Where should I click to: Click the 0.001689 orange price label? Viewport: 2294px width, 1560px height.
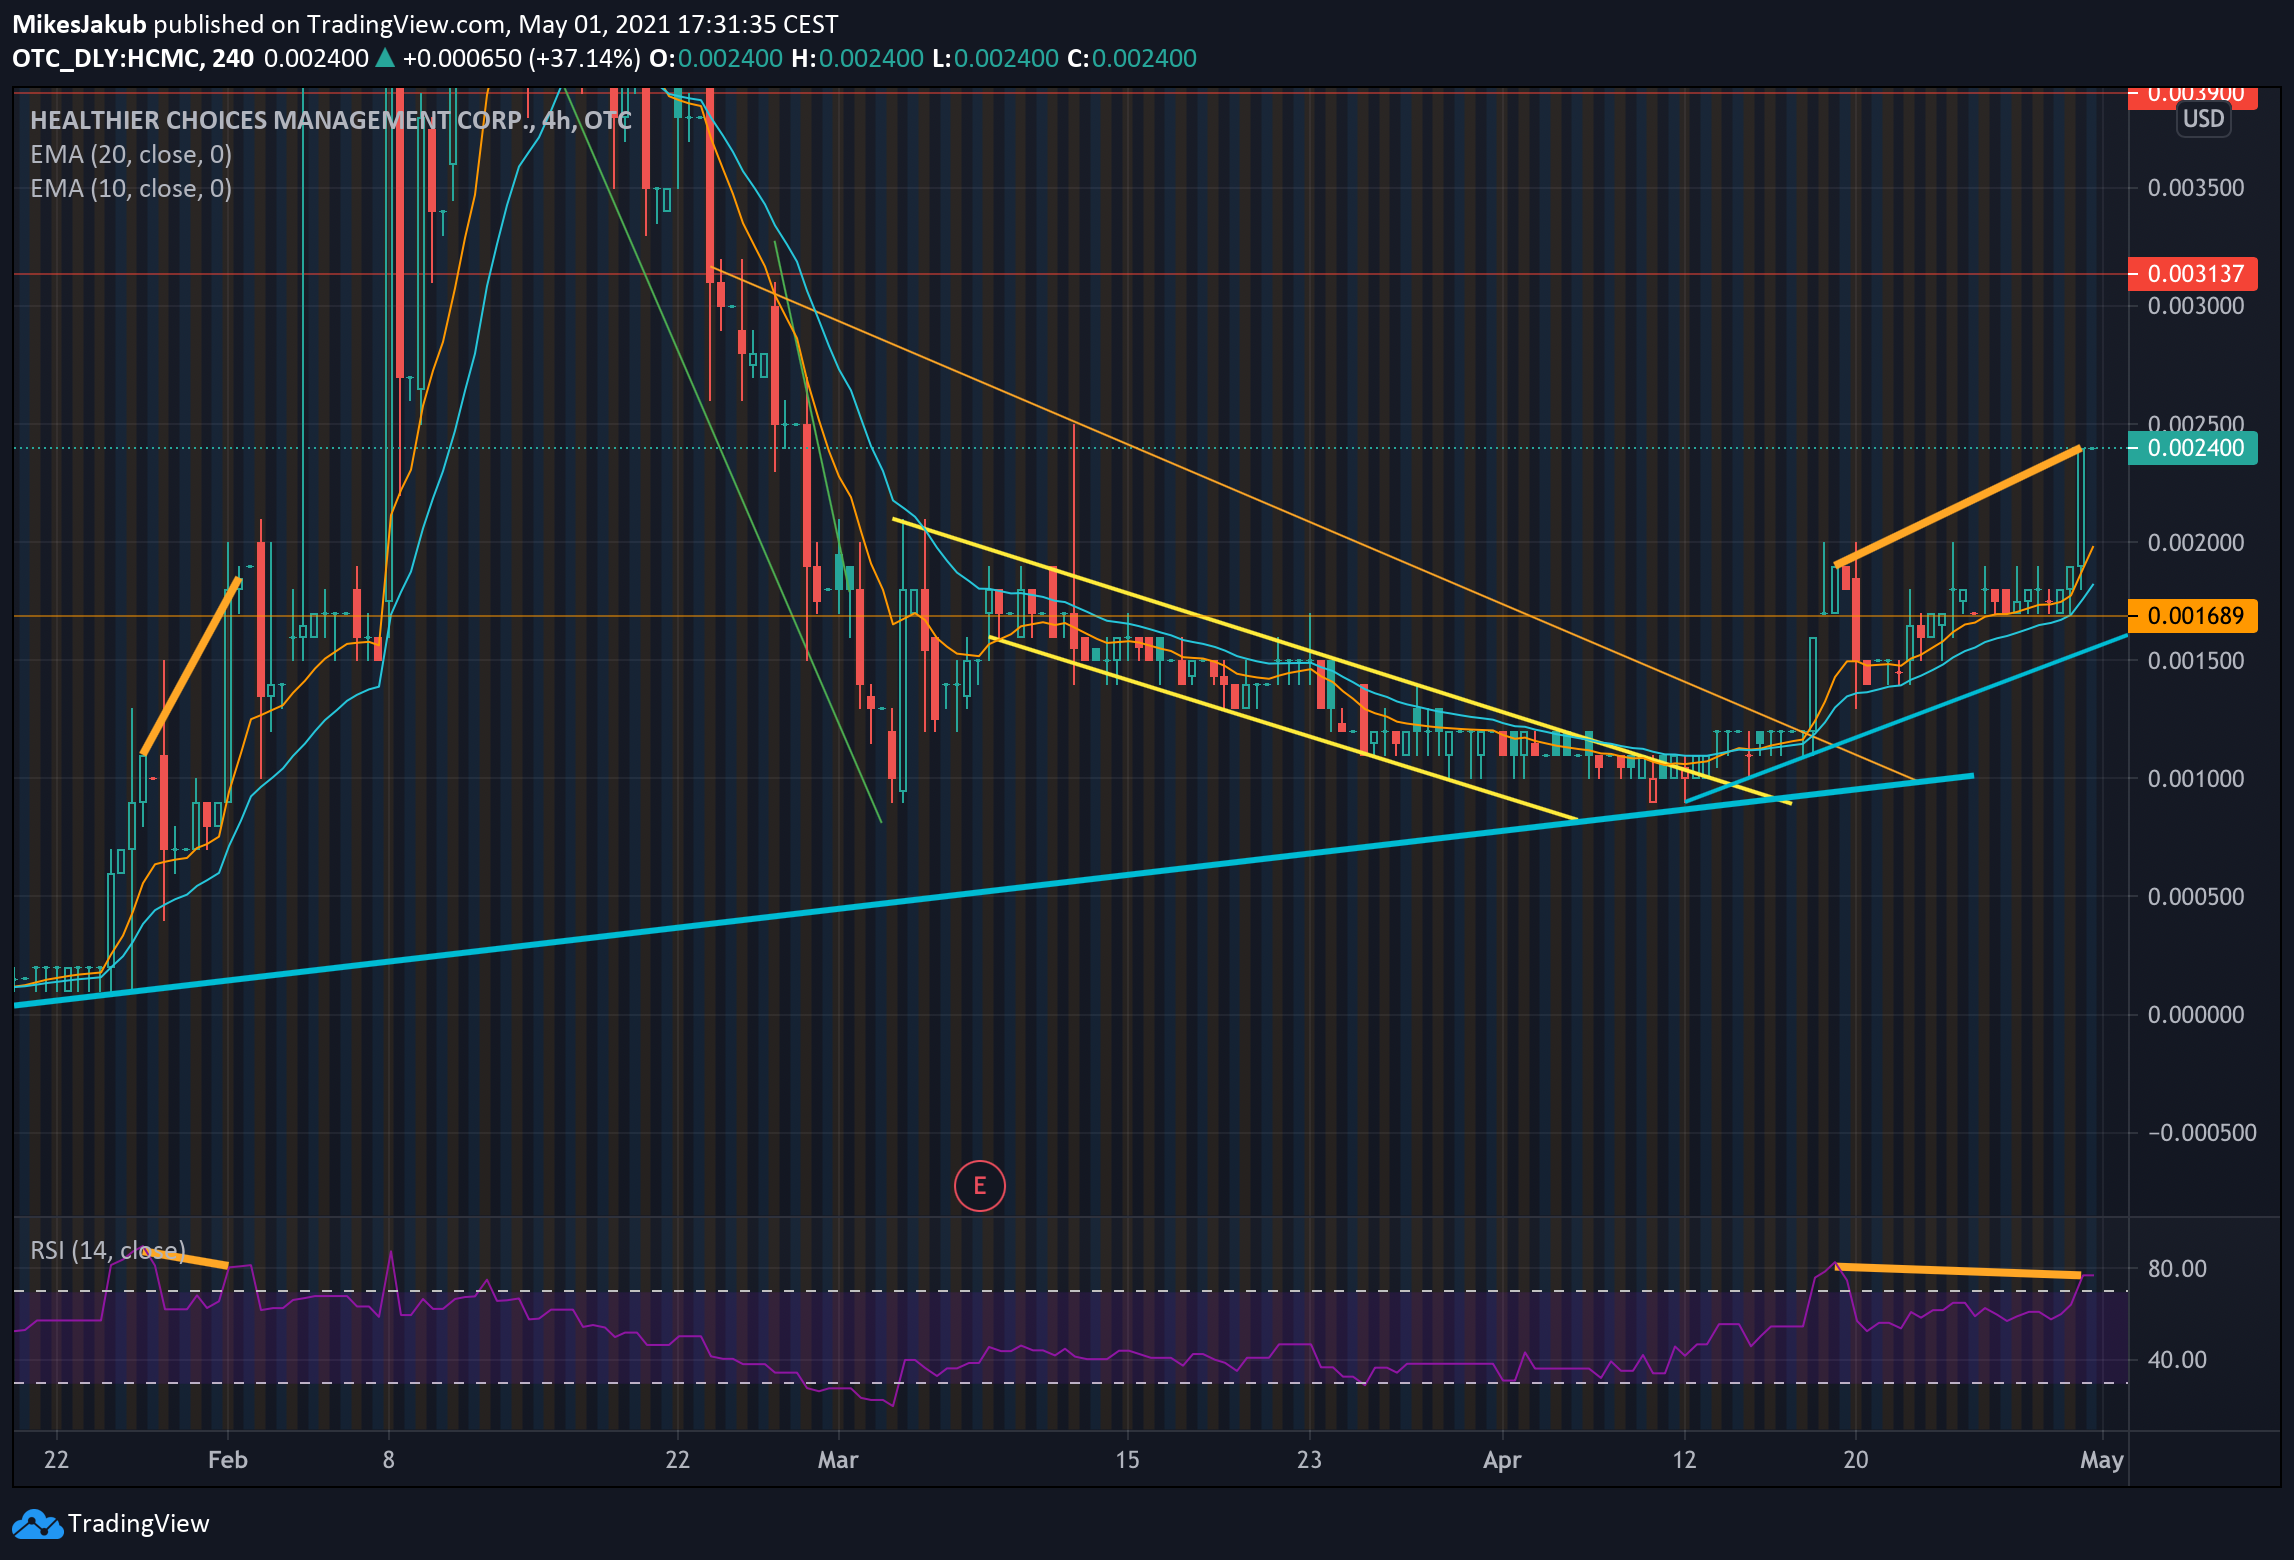click(2192, 616)
